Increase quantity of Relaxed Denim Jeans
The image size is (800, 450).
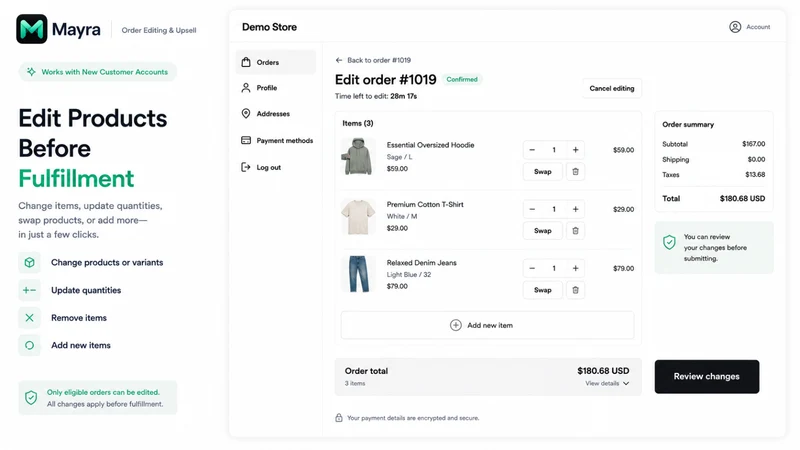click(576, 268)
